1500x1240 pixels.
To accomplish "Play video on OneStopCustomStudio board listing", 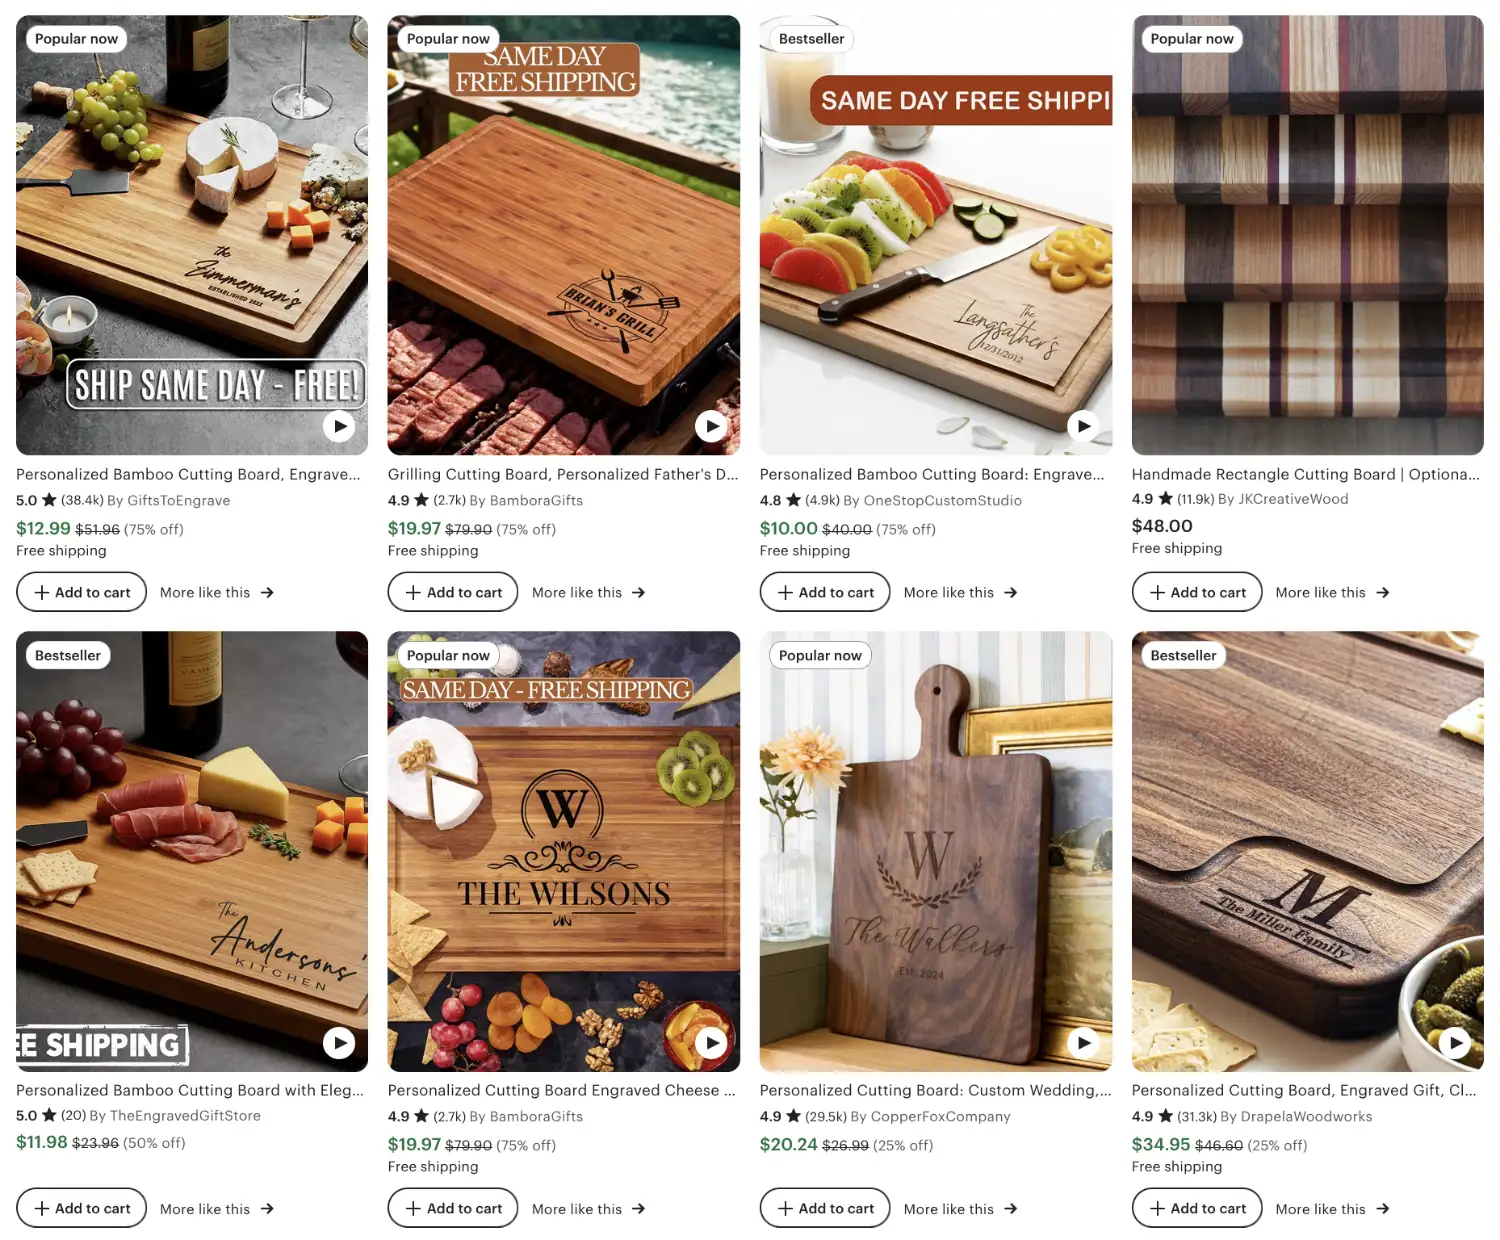I will [1083, 427].
